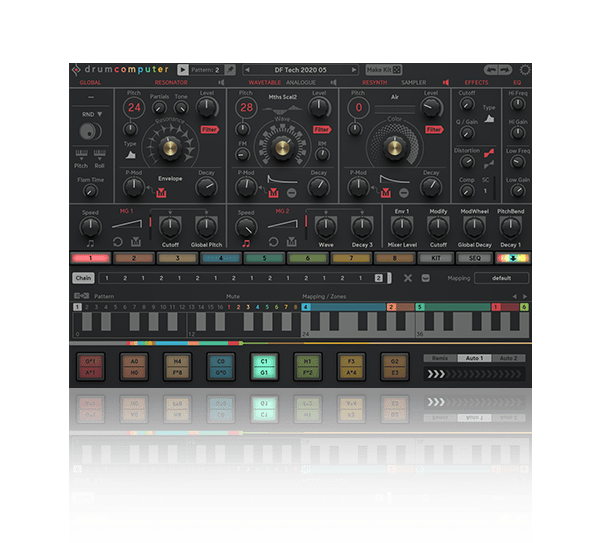The height and width of the screenshot is (543, 600).
Task: Click the Wavetable P-Mod envelope icon
Action: point(273,192)
